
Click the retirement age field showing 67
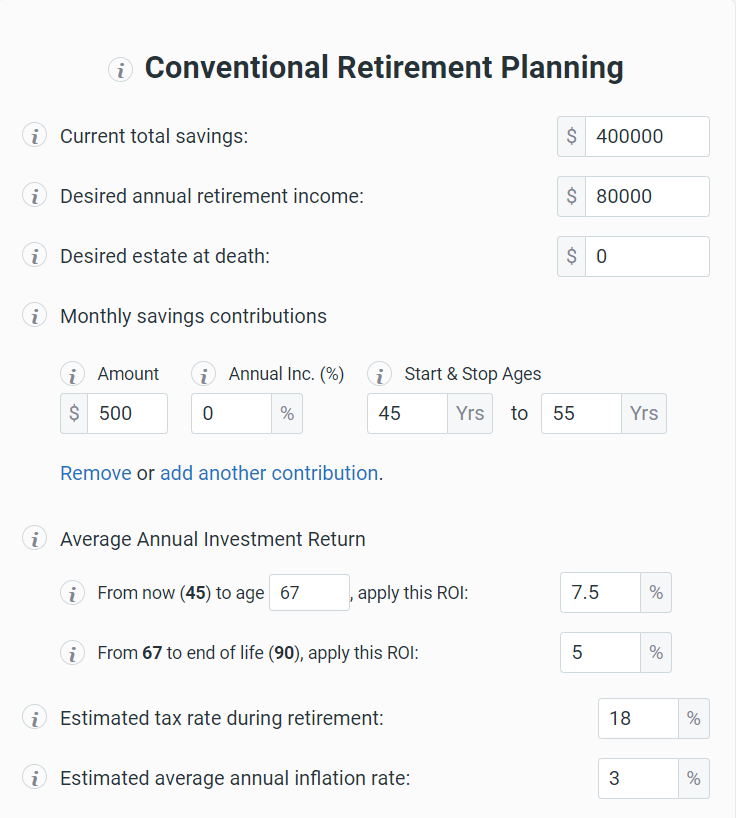309,593
